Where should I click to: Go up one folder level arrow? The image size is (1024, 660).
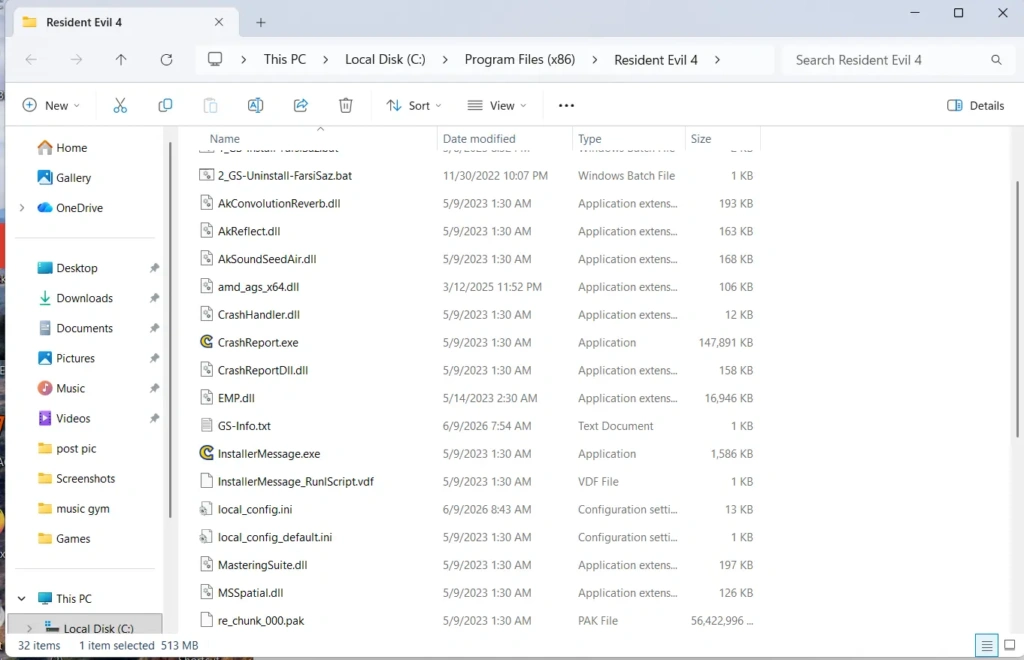[x=121, y=59]
